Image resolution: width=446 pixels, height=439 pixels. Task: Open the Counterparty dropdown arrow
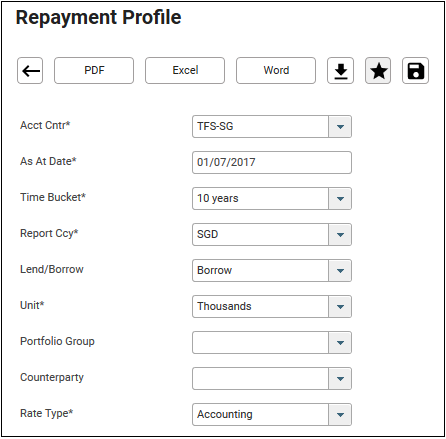[340, 379]
